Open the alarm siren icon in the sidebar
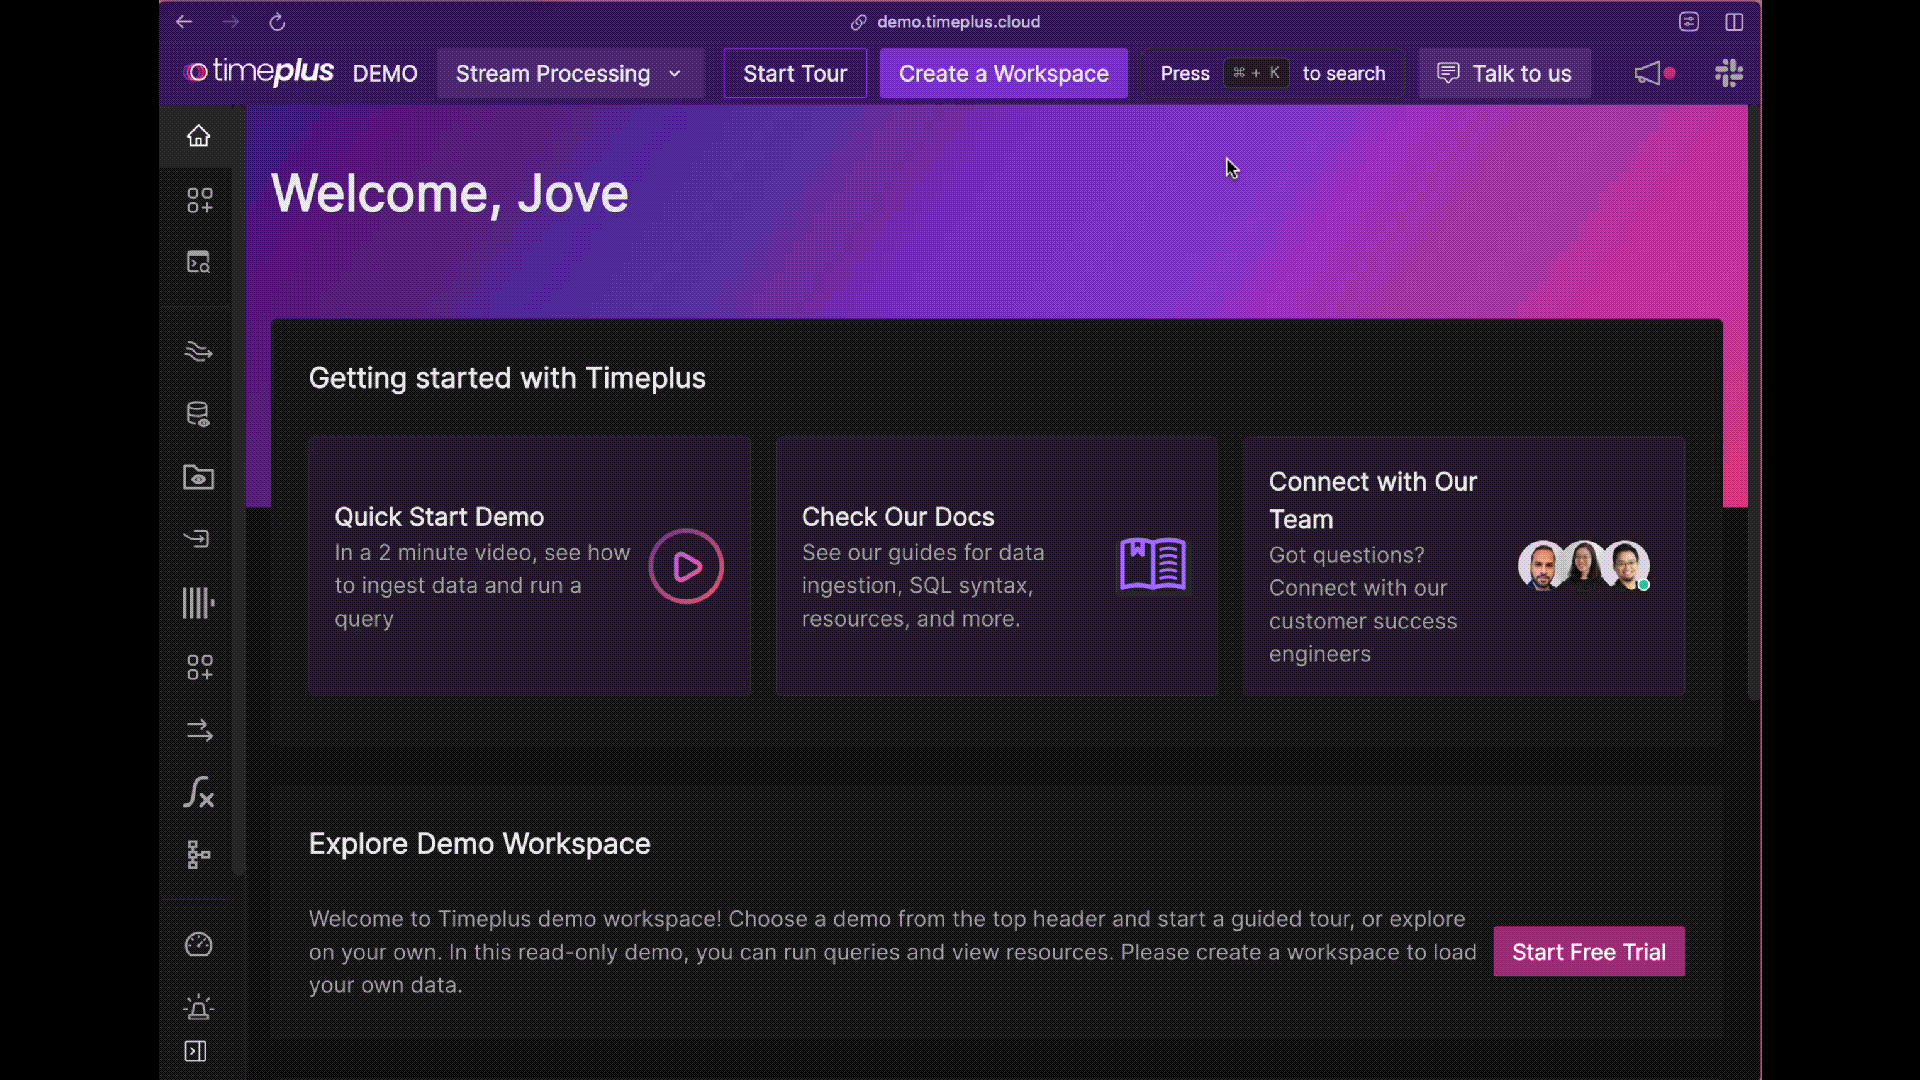 (x=198, y=1006)
